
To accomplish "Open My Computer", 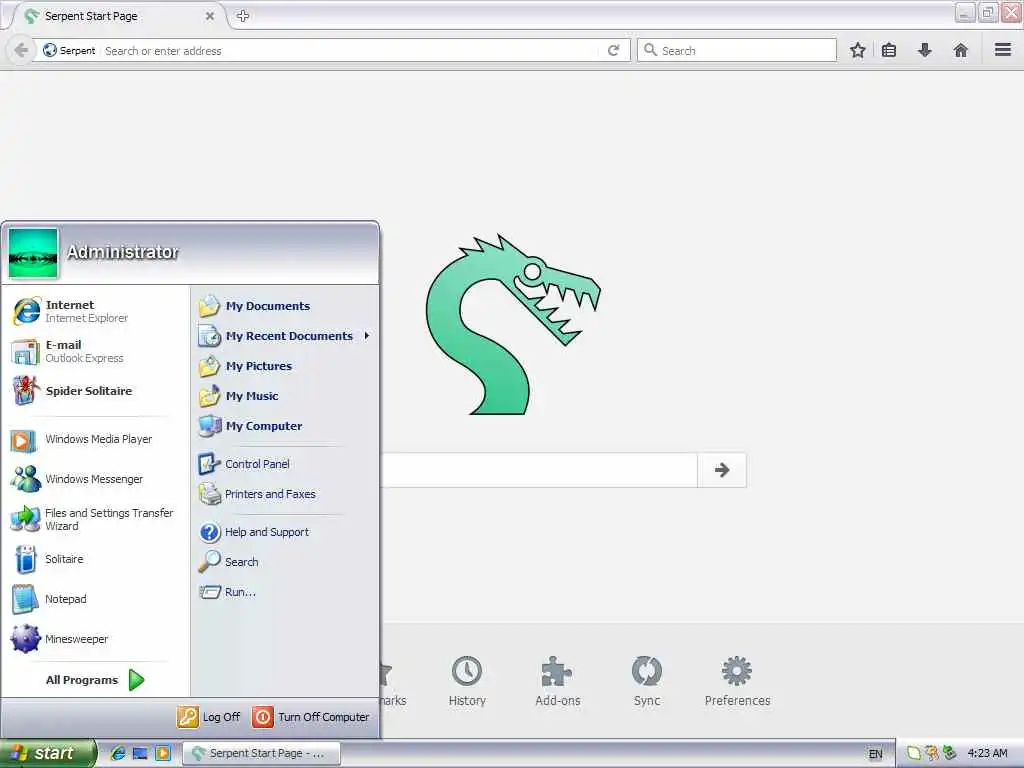I will (x=251, y=426).
